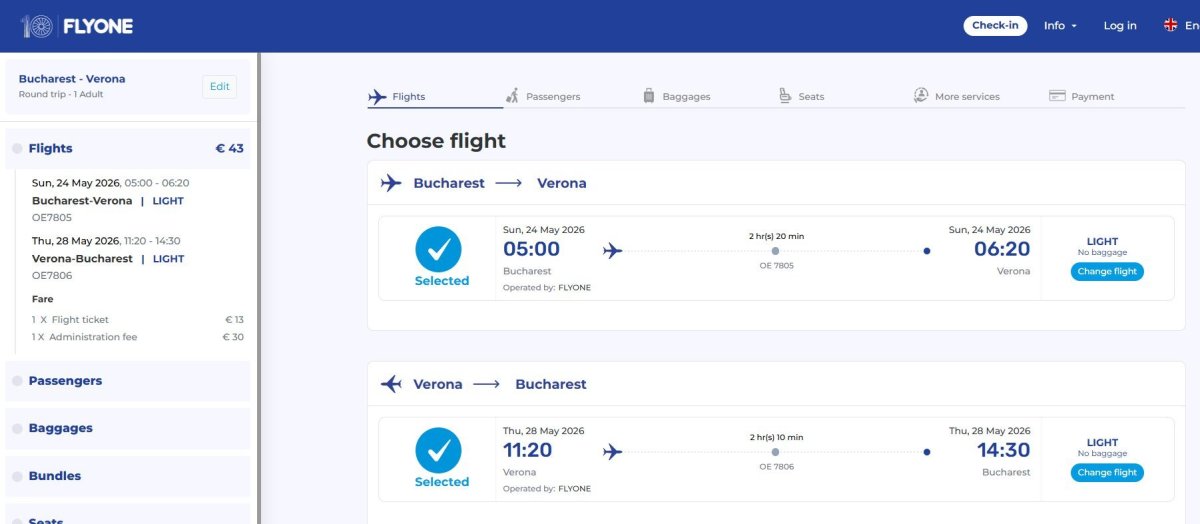Open the Log in menu item
The height and width of the screenshot is (524, 1200).
point(1120,26)
